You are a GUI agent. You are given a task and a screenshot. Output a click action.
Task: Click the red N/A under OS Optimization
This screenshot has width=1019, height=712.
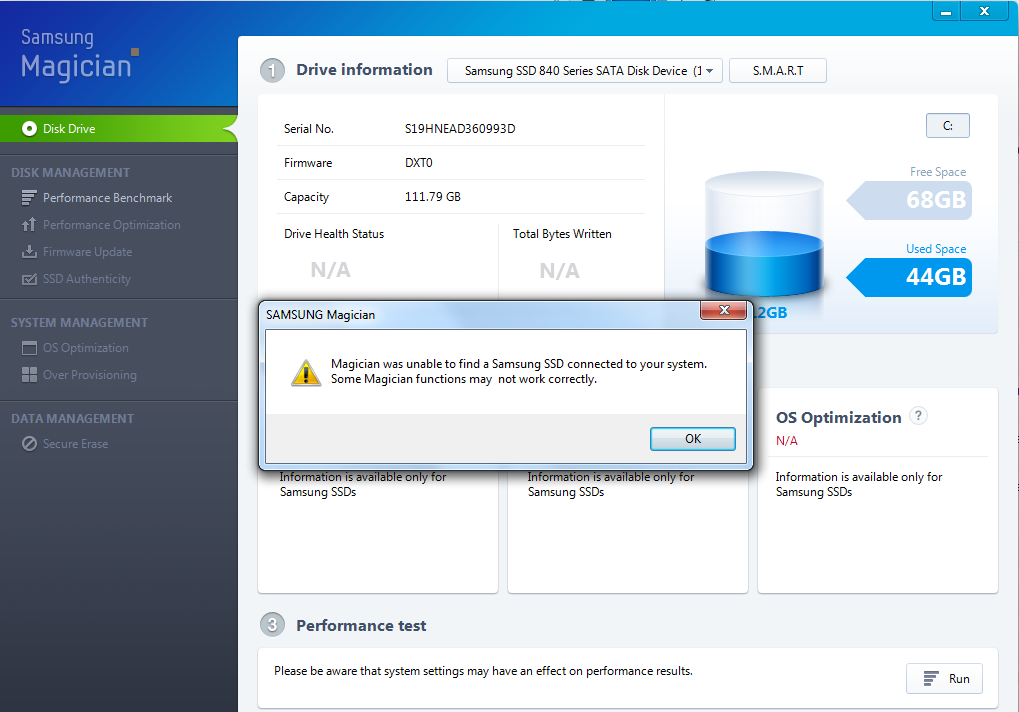coord(786,441)
